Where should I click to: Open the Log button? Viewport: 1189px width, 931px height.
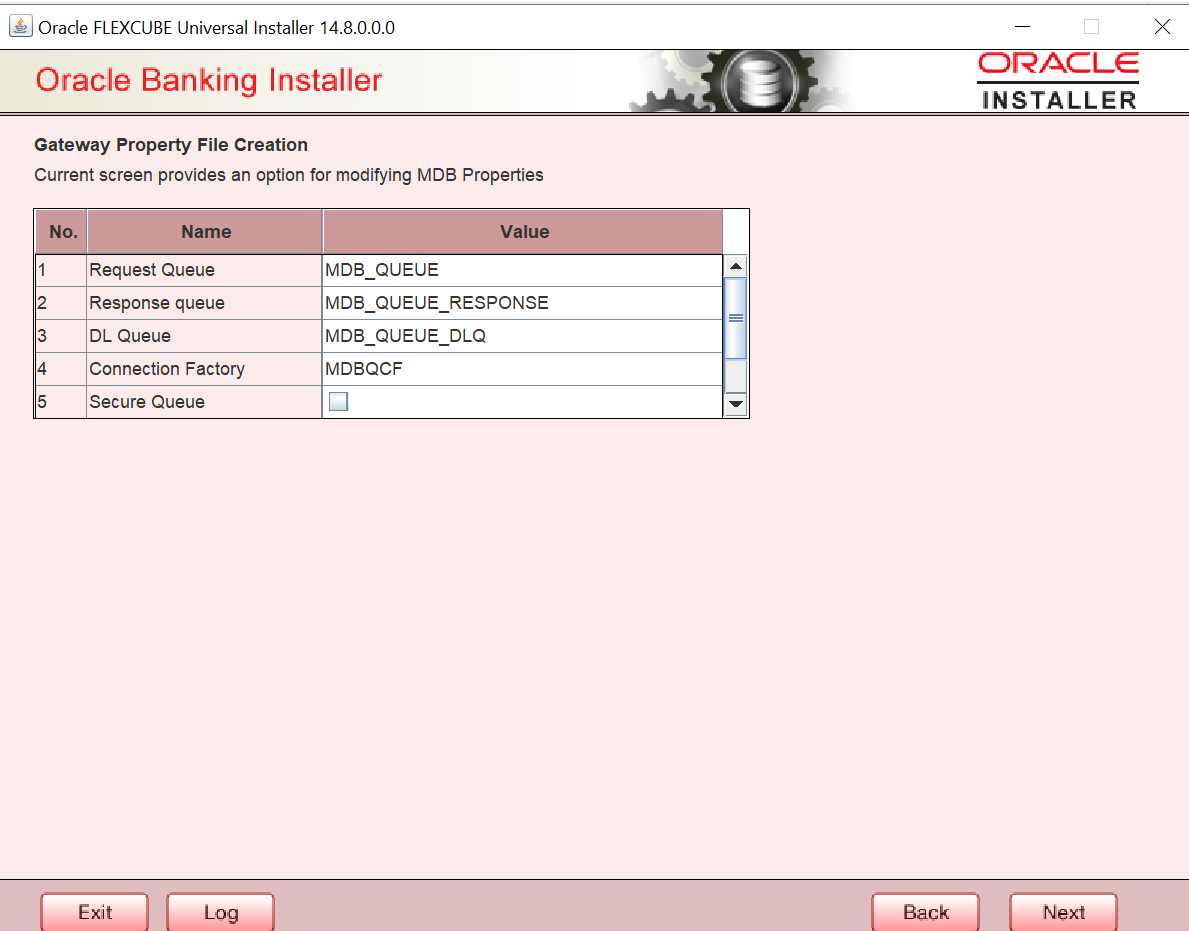tap(221, 912)
